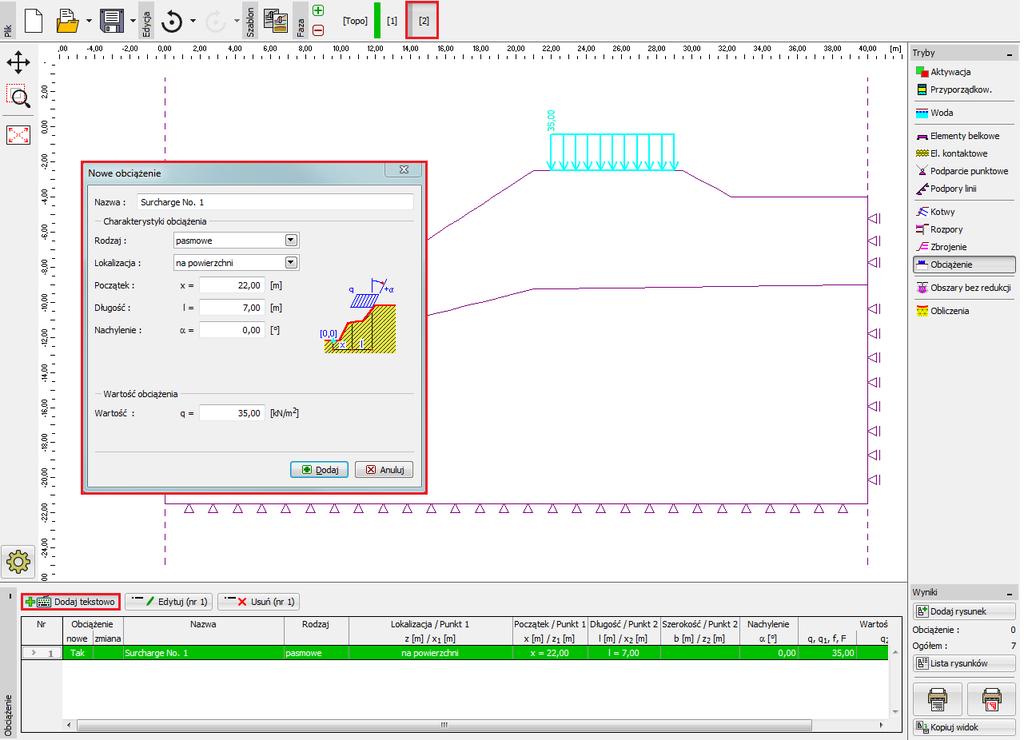Fit drawing to window with red arrows icon
Screen dimensions: 1024x740
tap(18, 135)
